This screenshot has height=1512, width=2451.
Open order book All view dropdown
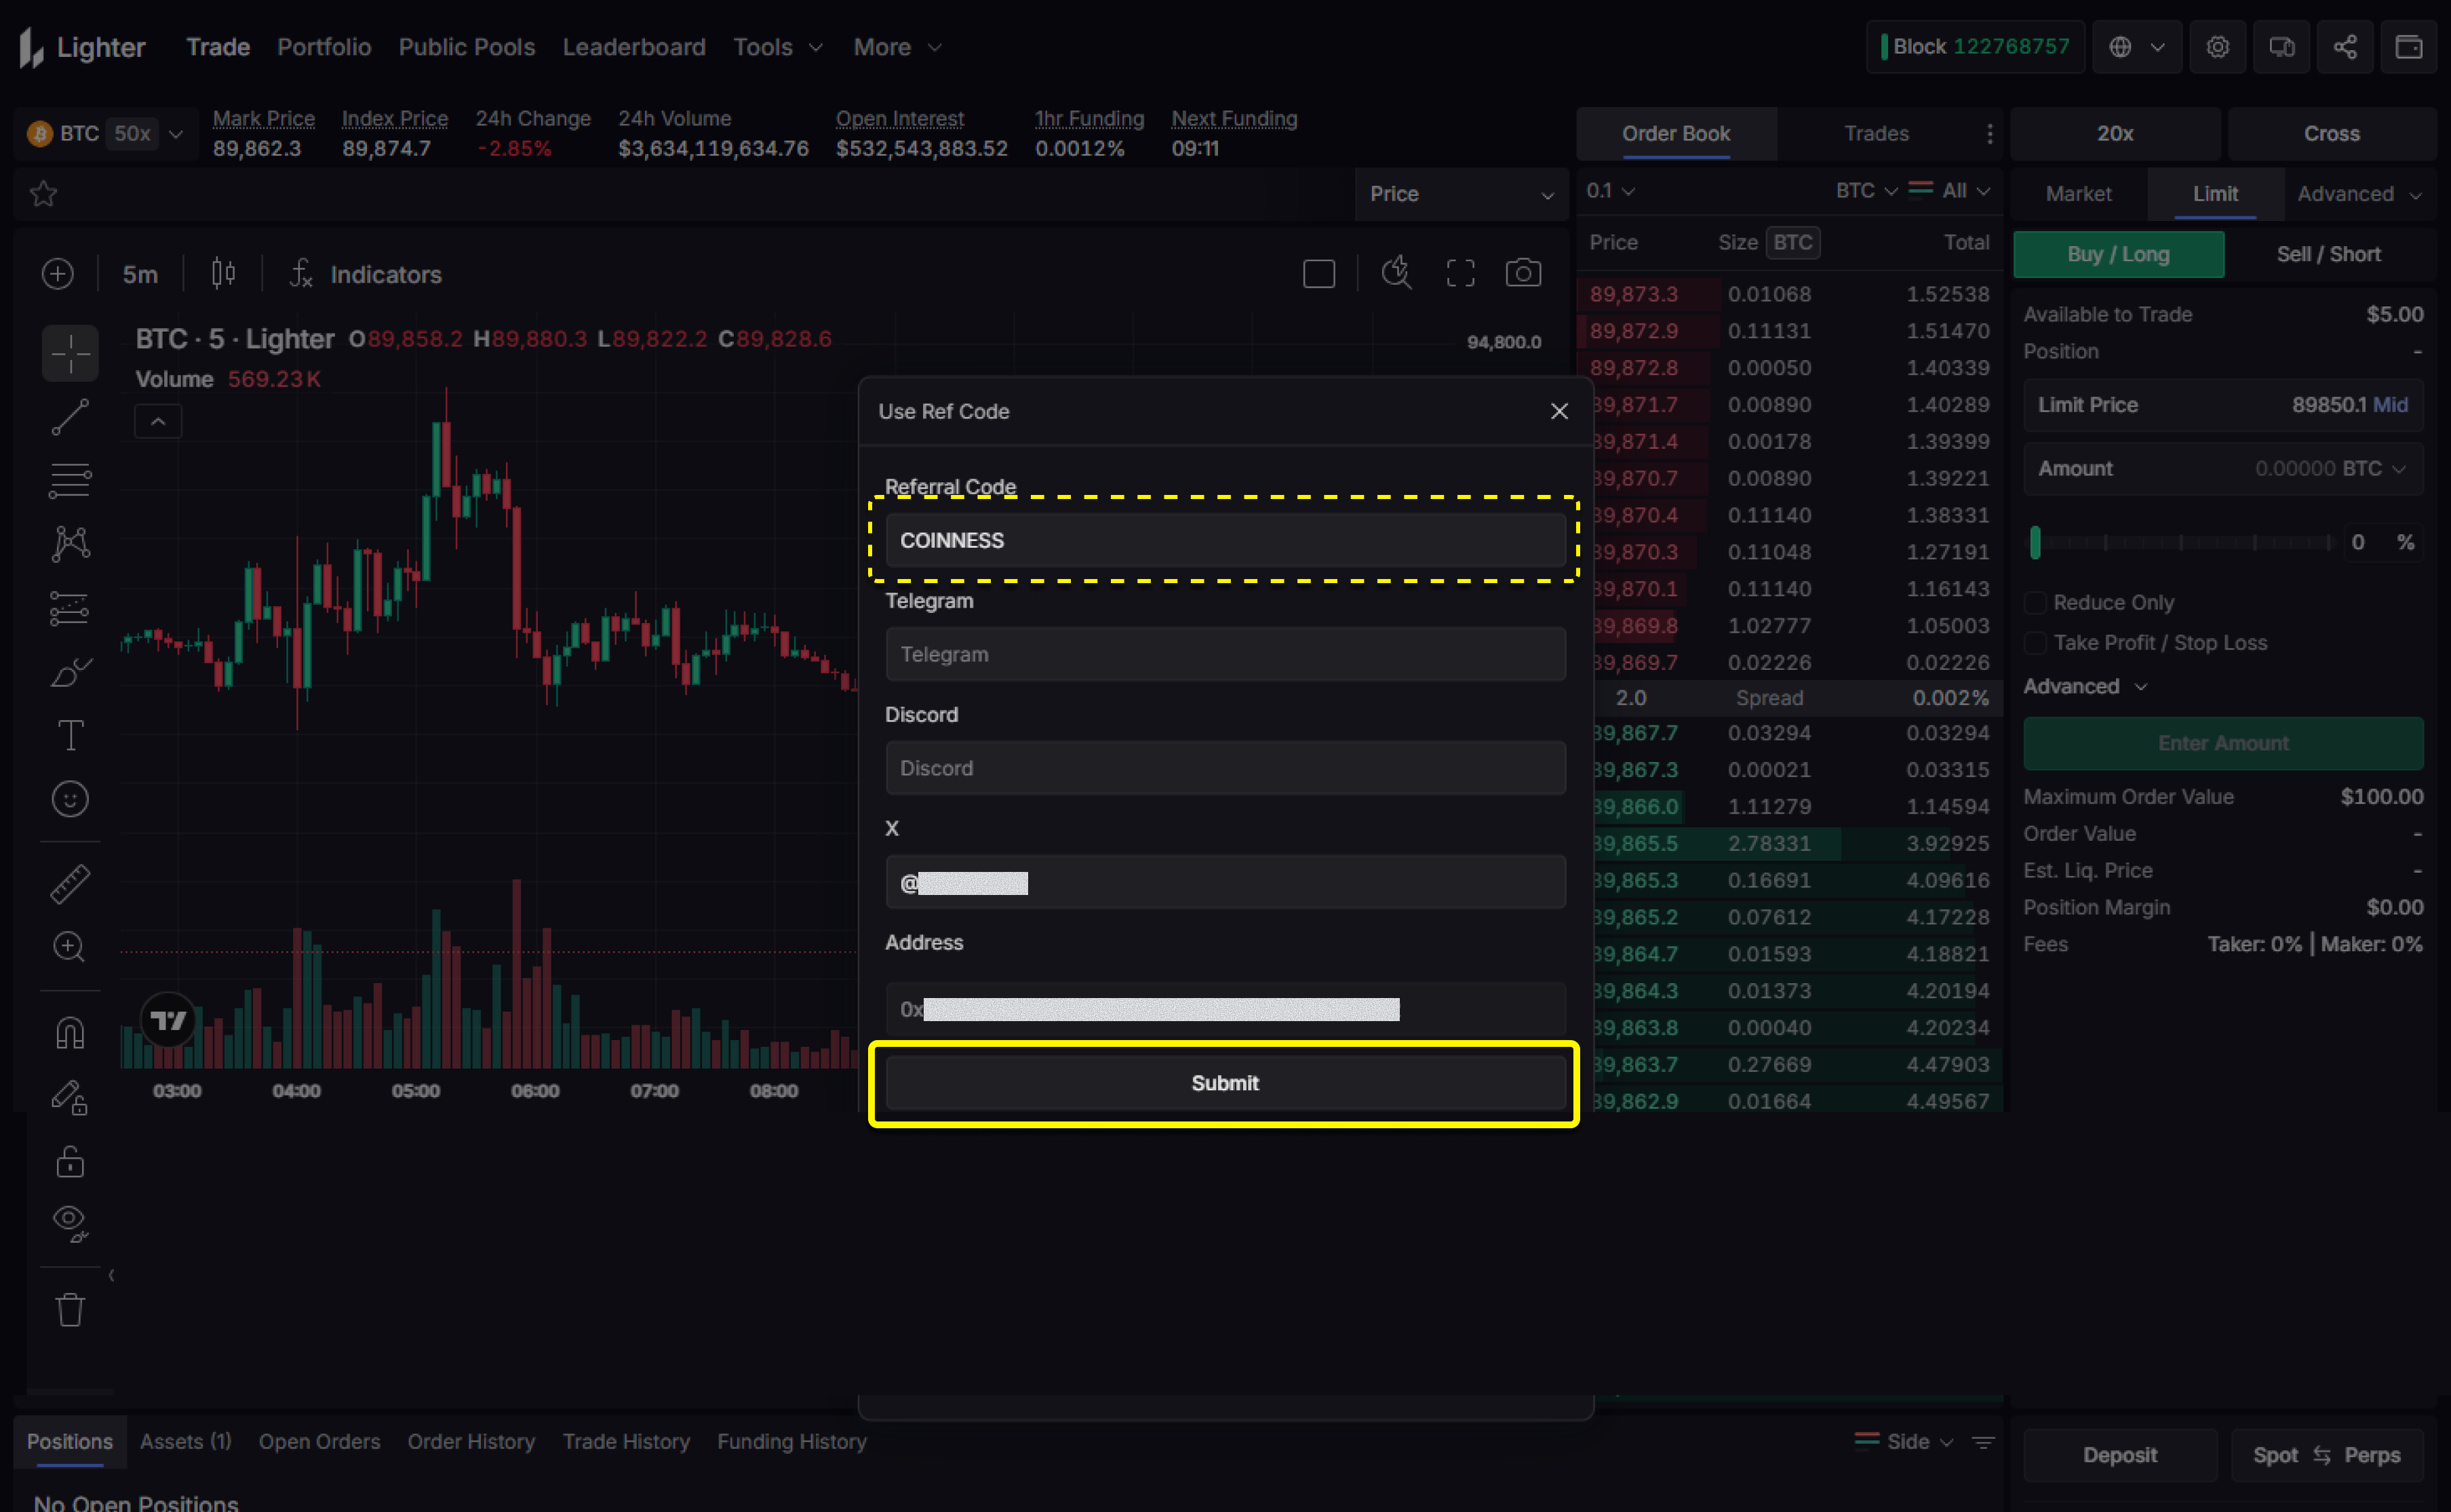(1950, 190)
